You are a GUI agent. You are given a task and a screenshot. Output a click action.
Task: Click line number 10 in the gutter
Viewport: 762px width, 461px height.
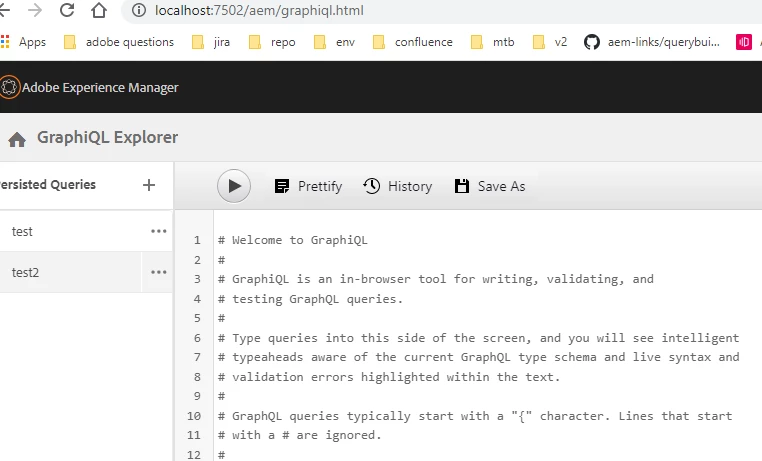click(194, 416)
